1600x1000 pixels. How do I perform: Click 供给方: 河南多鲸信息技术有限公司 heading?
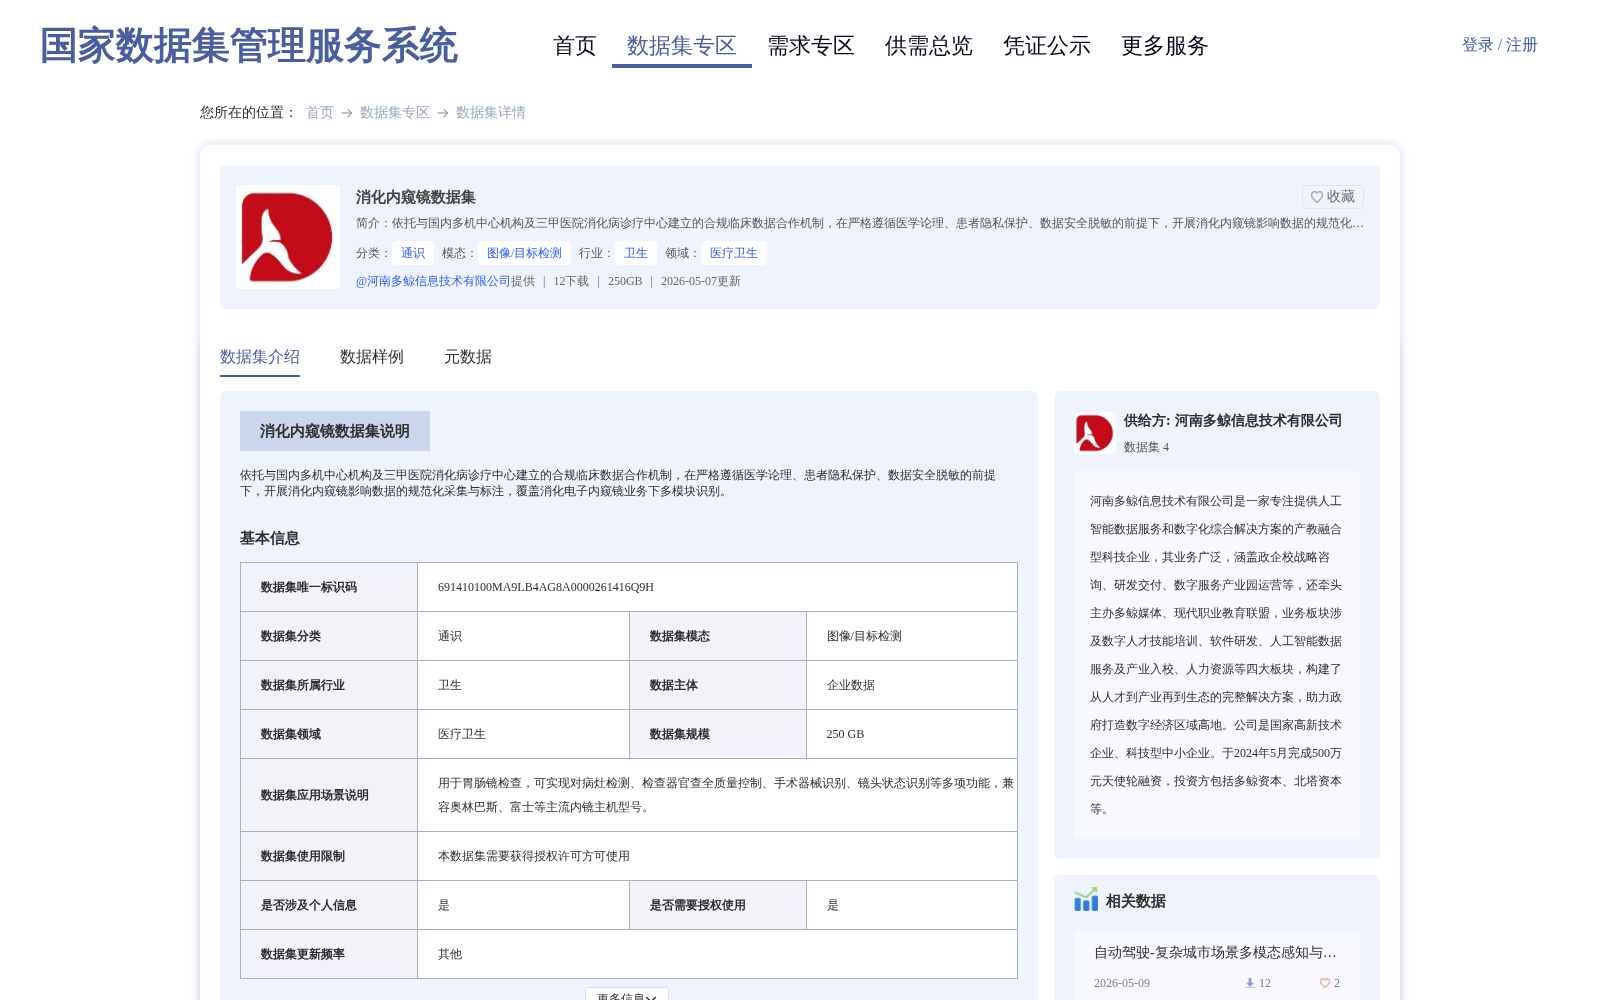[1233, 421]
